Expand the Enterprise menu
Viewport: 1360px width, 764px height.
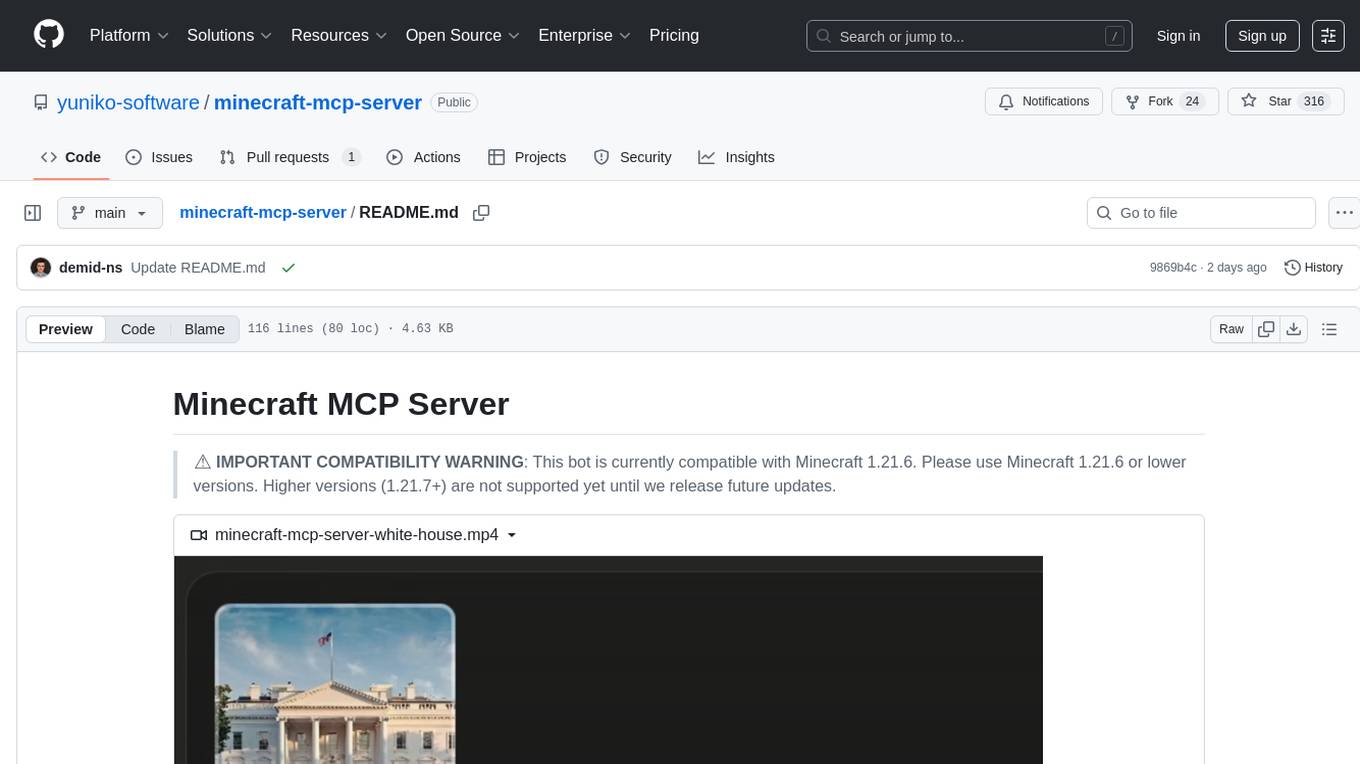584,35
